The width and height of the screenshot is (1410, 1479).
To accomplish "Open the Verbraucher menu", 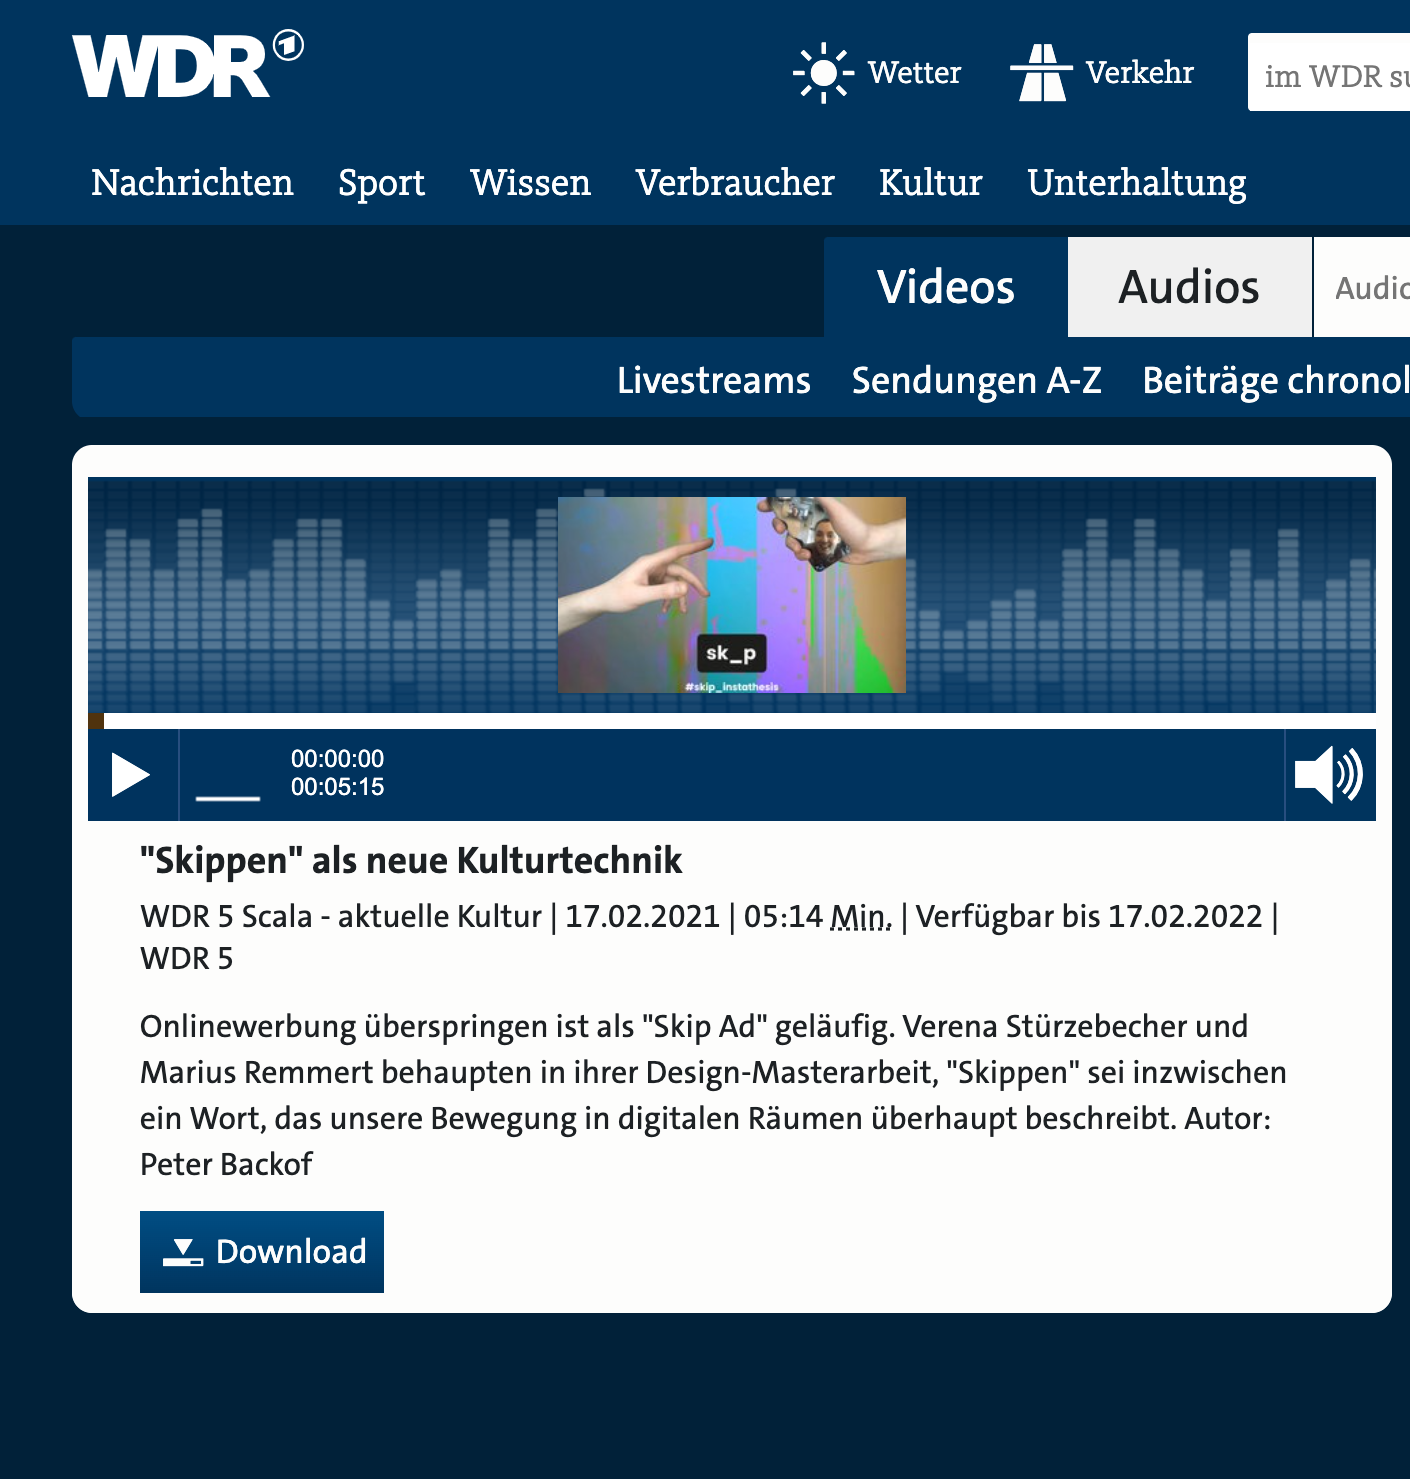I will point(735,183).
